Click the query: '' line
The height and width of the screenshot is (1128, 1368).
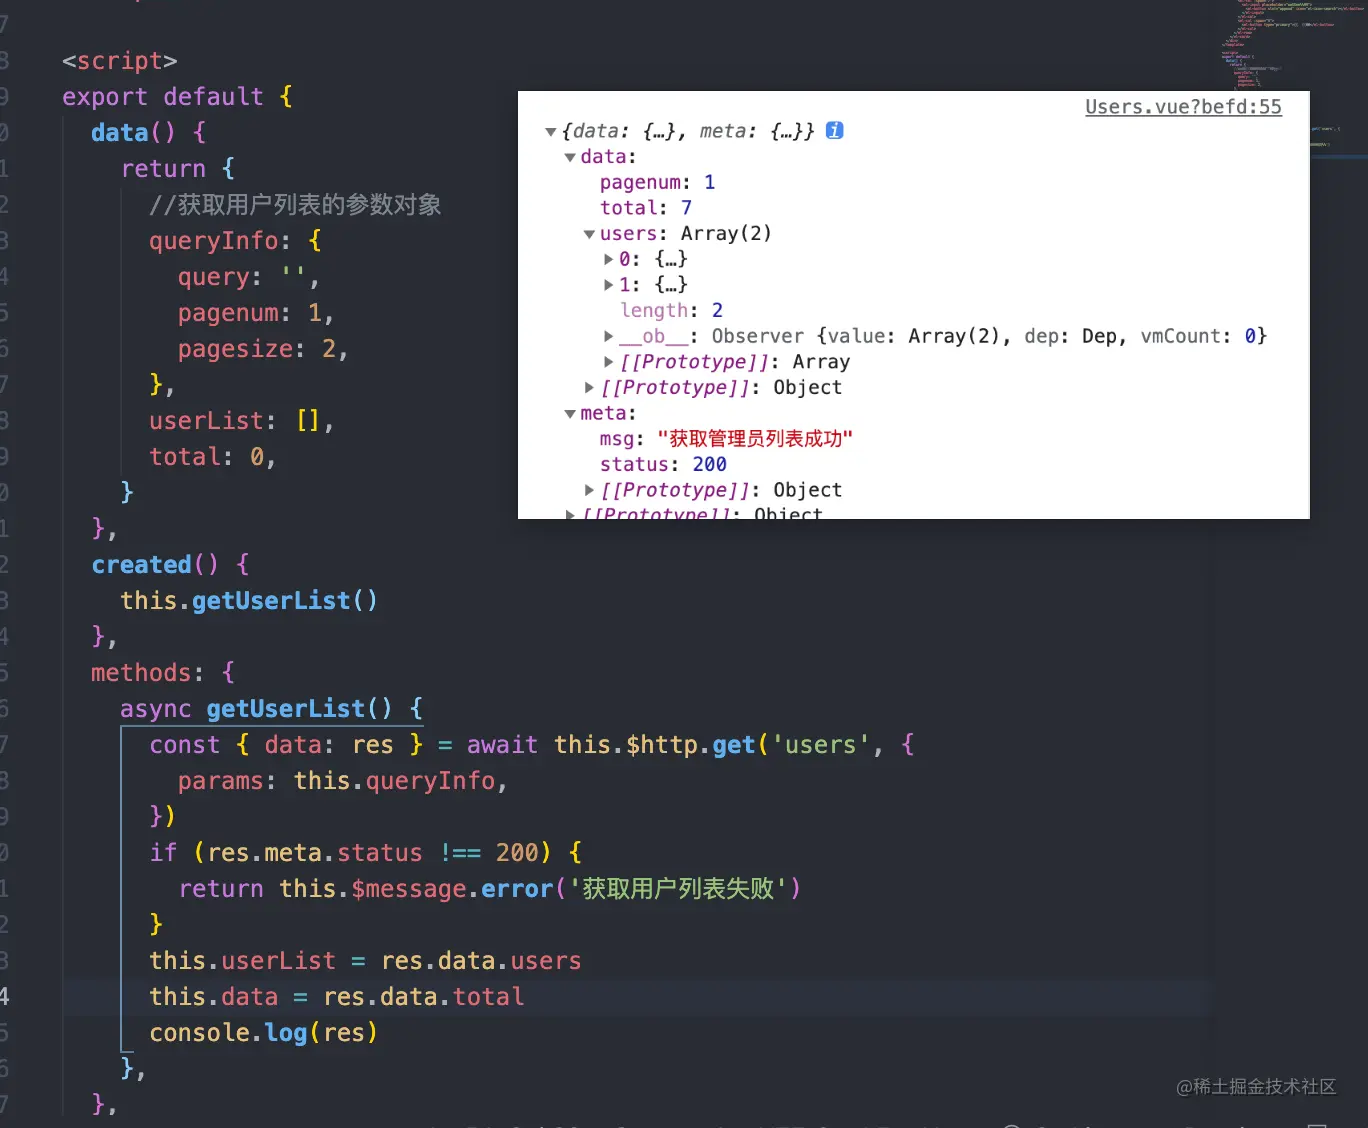pos(248,277)
